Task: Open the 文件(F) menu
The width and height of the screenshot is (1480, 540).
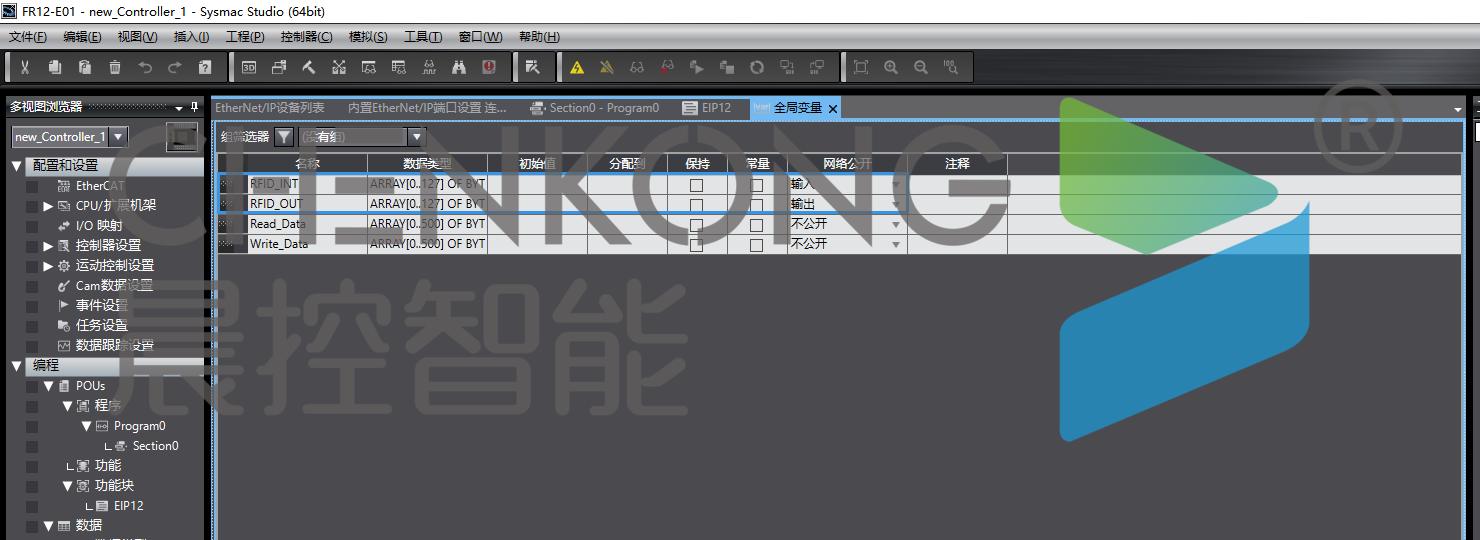Action: point(28,37)
